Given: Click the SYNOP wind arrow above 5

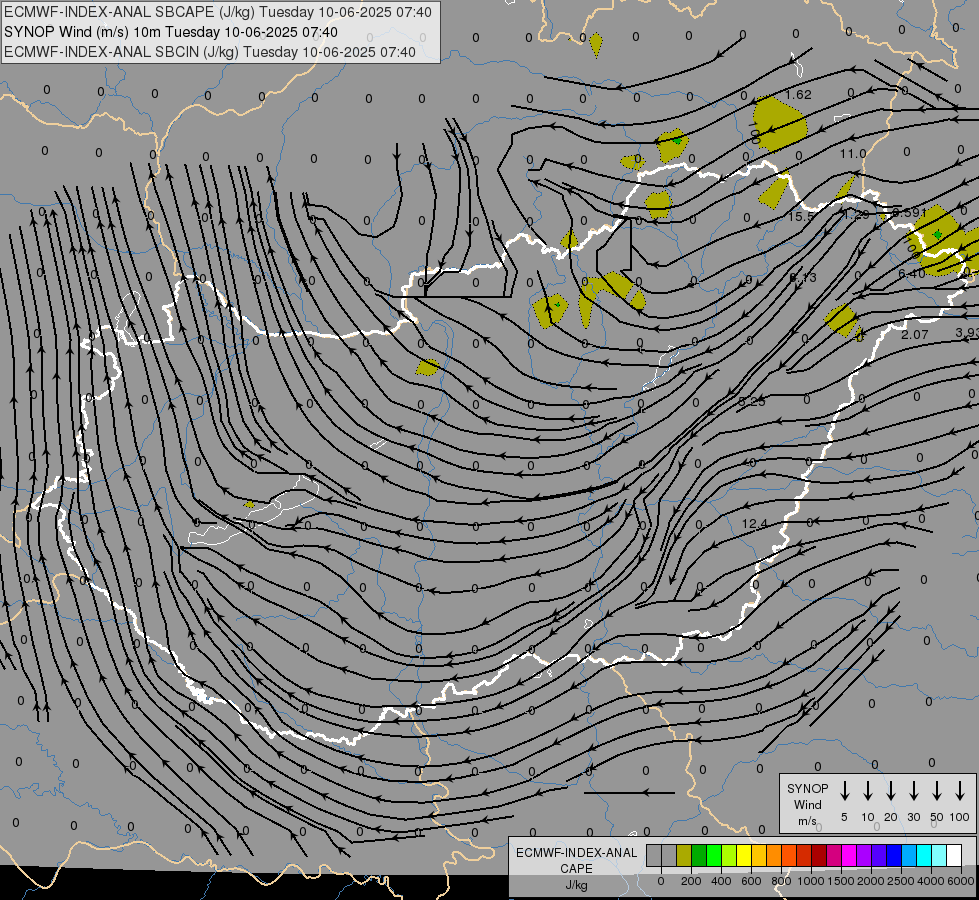Looking at the screenshot, I should [845, 790].
